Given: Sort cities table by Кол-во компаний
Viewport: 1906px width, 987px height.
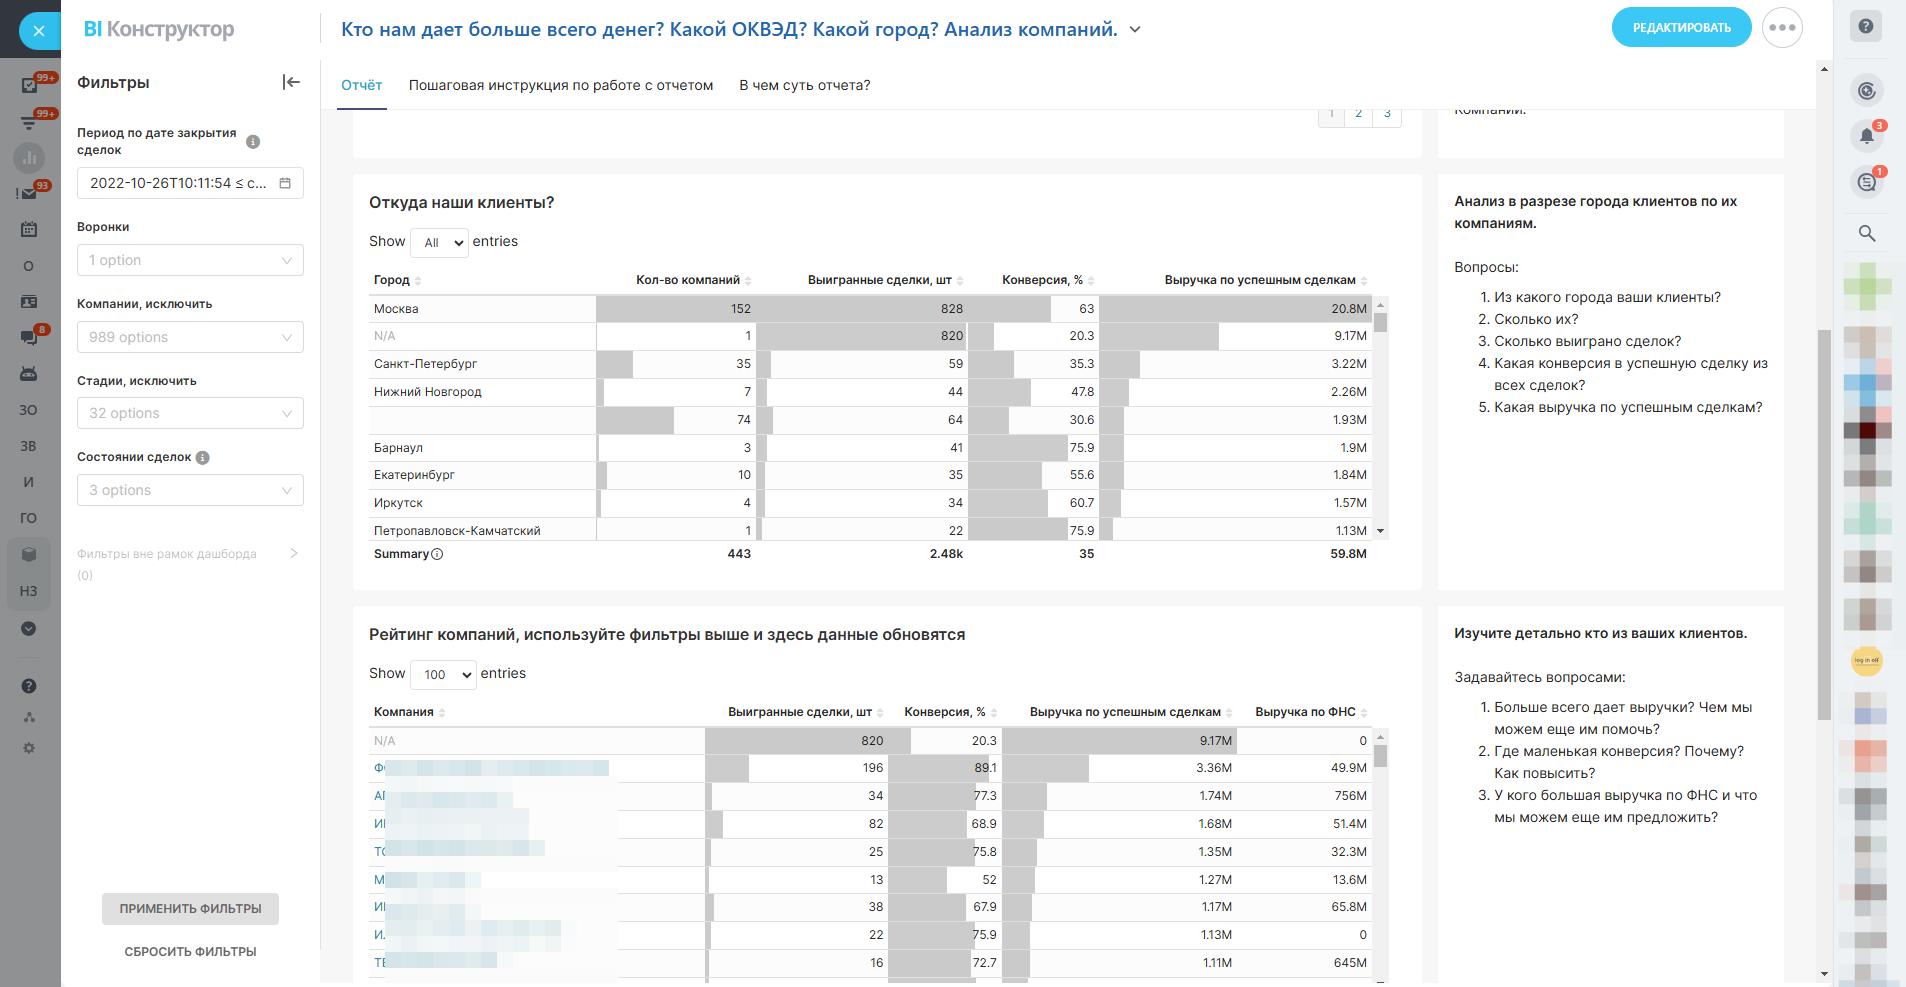Looking at the screenshot, I should click(x=693, y=280).
